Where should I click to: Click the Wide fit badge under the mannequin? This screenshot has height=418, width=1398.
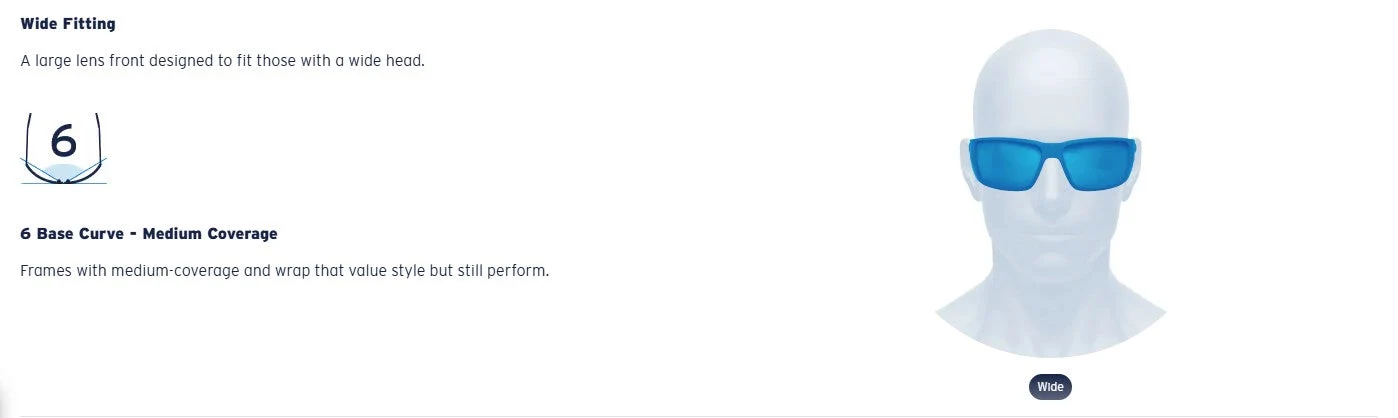1050,387
